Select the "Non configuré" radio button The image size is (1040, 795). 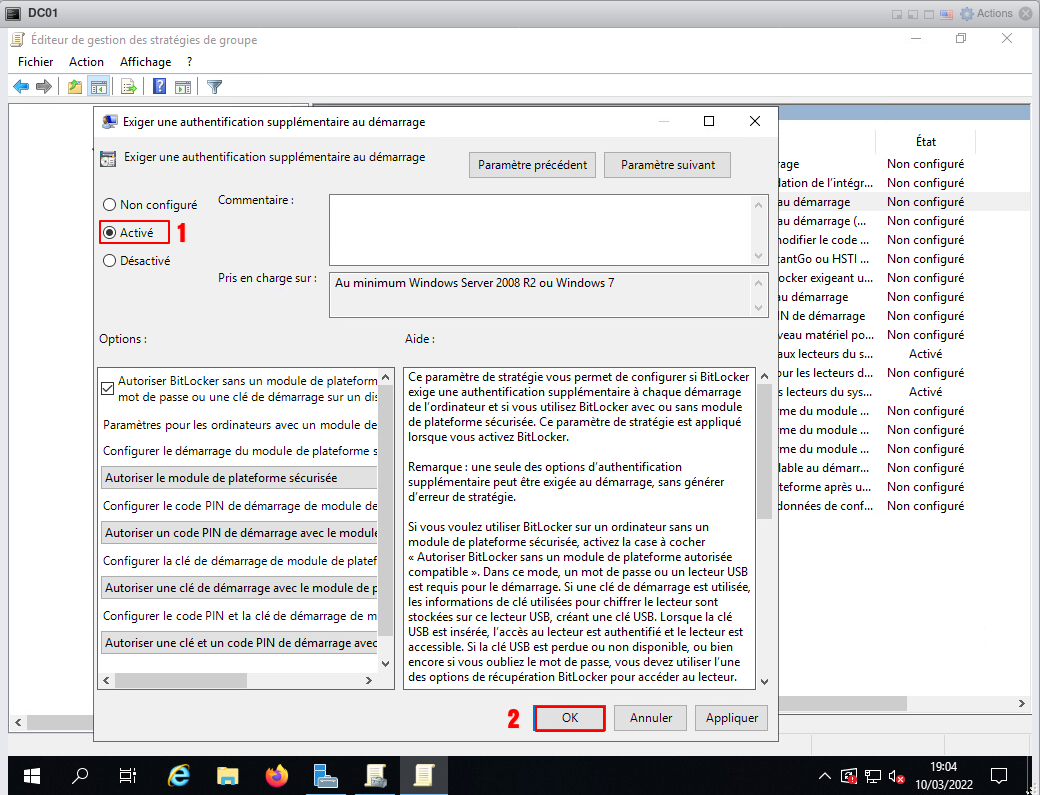110,205
